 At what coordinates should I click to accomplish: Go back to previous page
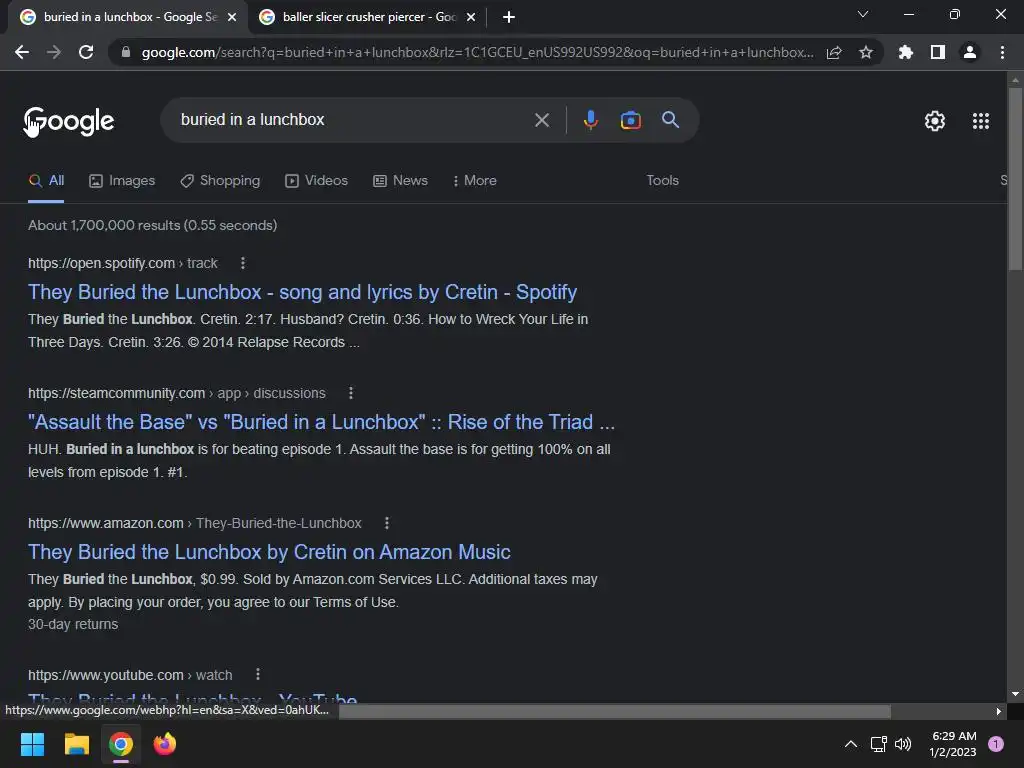(x=22, y=52)
